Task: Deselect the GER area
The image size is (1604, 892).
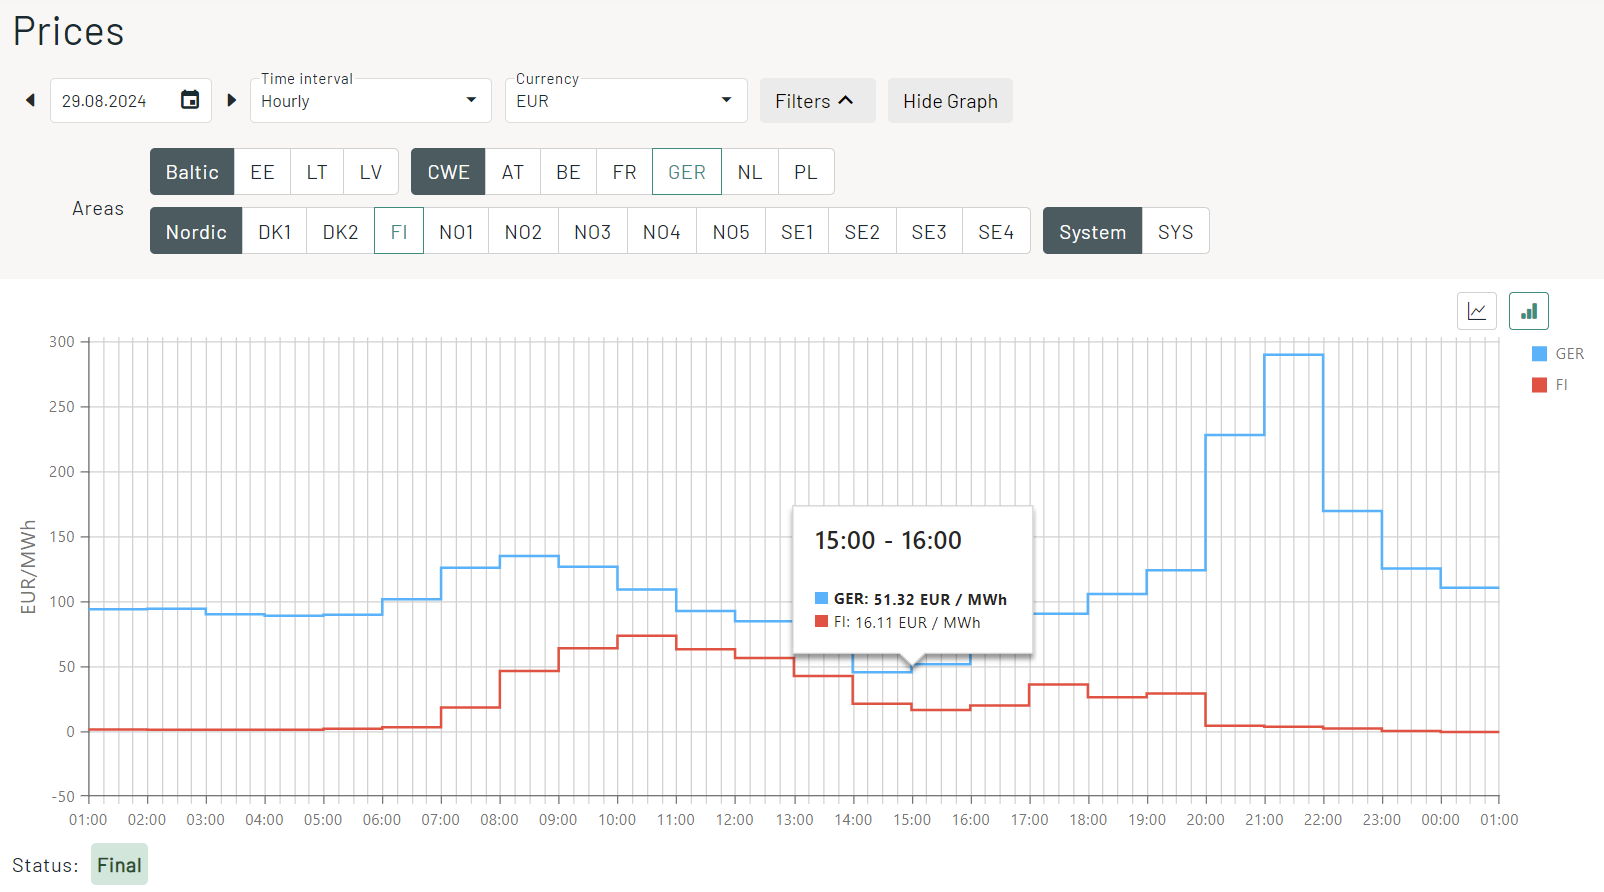Action: [686, 172]
